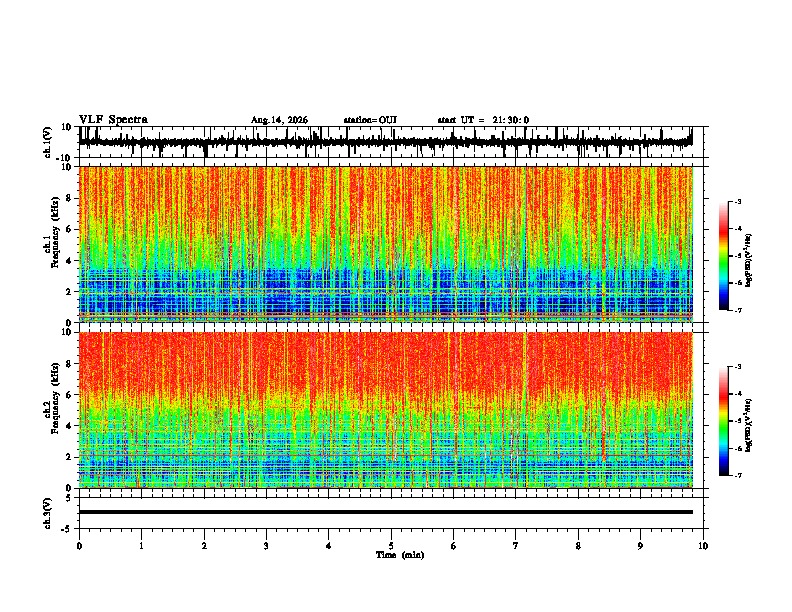
Task: Click the time axis tick label "9"
Action: point(640,546)
